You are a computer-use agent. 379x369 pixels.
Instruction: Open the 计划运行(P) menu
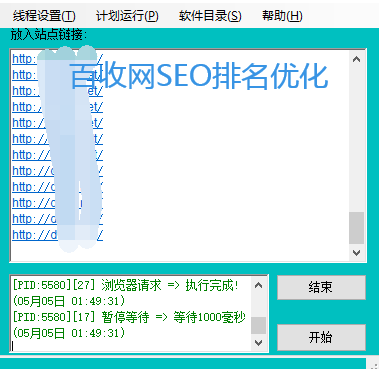(x=127, y=16)
